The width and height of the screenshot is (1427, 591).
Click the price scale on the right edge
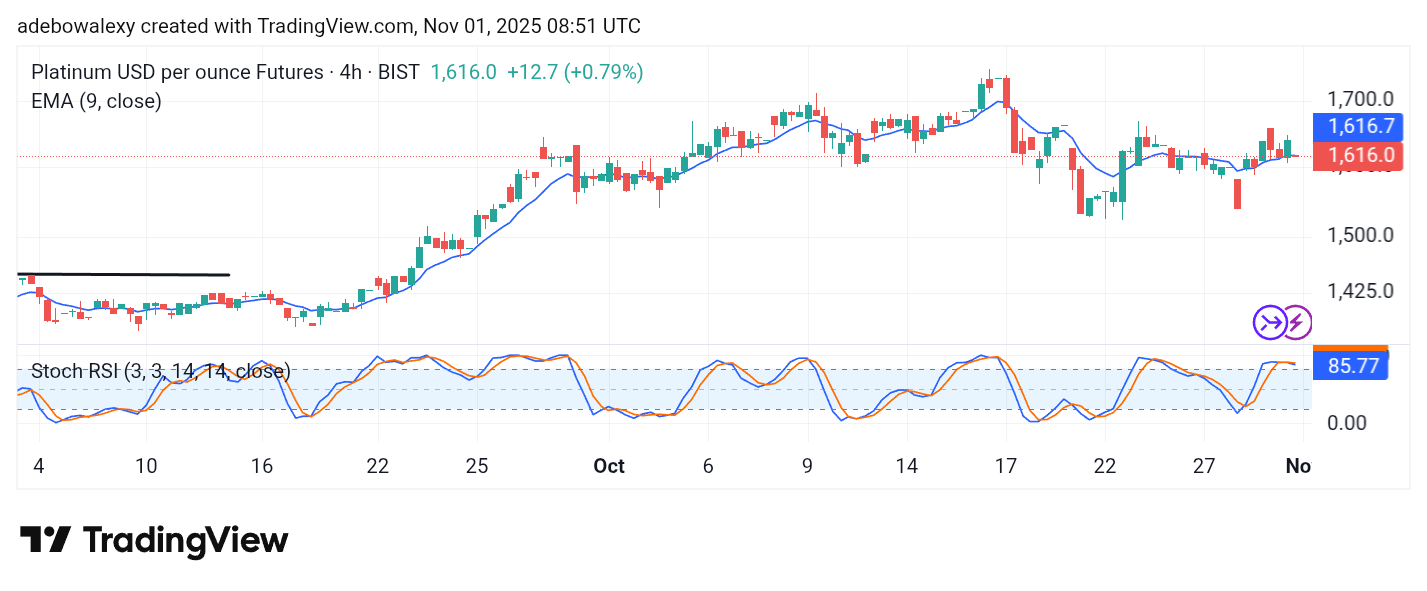click(1364, 235)
